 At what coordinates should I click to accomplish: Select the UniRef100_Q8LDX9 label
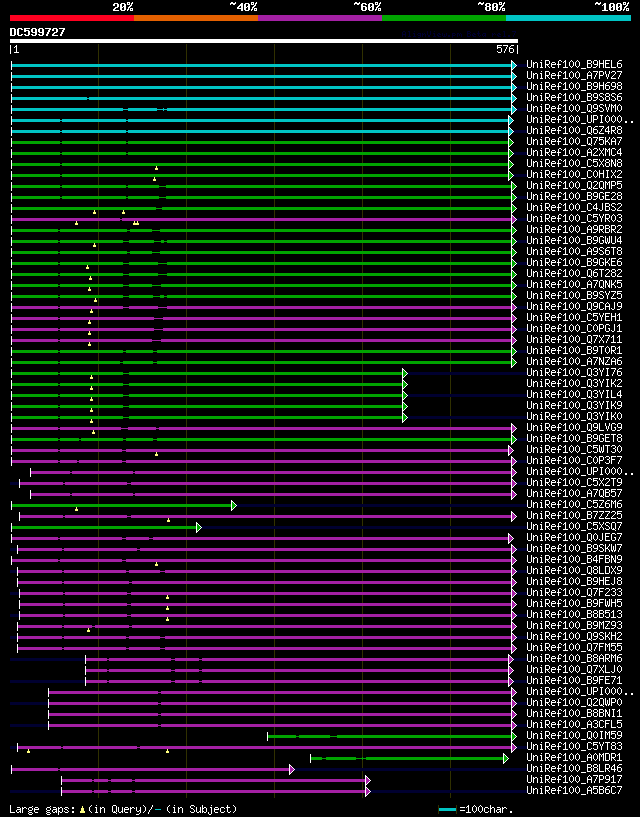coord(574,571)
